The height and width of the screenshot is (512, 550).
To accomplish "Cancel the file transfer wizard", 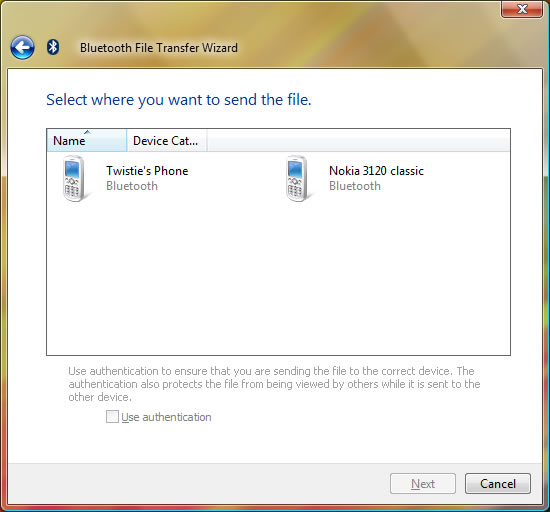I will click(498, 484).
